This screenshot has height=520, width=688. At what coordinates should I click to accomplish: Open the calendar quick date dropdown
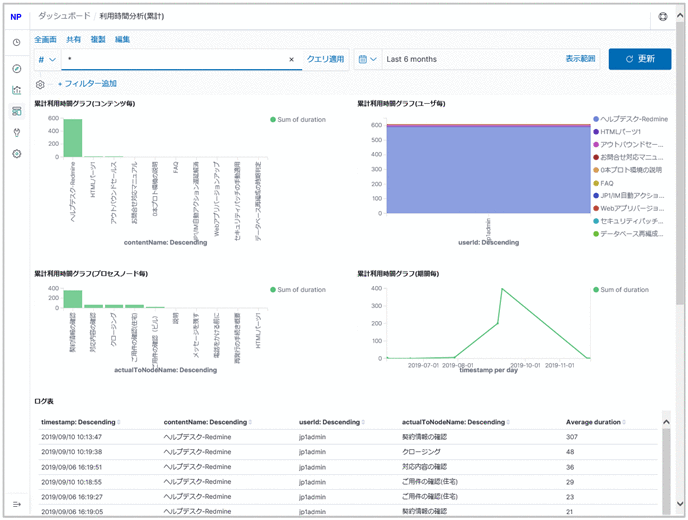pos(367,60)
